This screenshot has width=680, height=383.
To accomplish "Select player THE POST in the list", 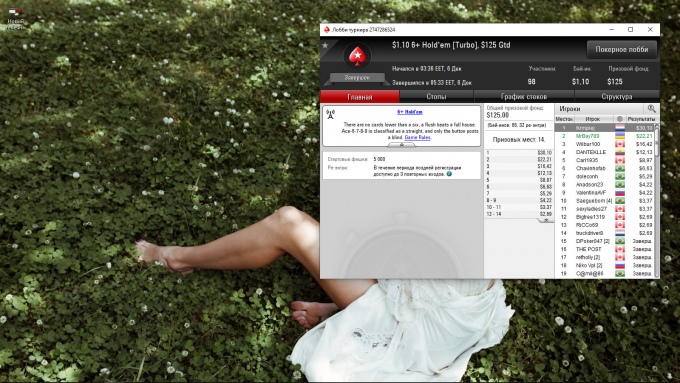I will click(x=604, y=249).
